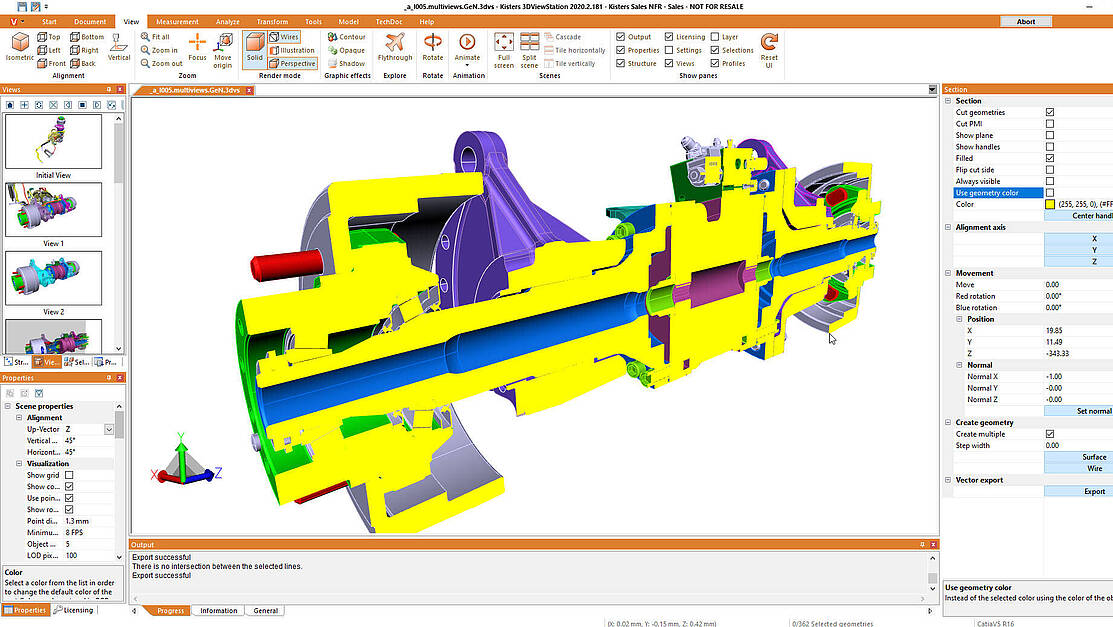
Task: Collapse the Create geometry group
Action: (948, 422)
